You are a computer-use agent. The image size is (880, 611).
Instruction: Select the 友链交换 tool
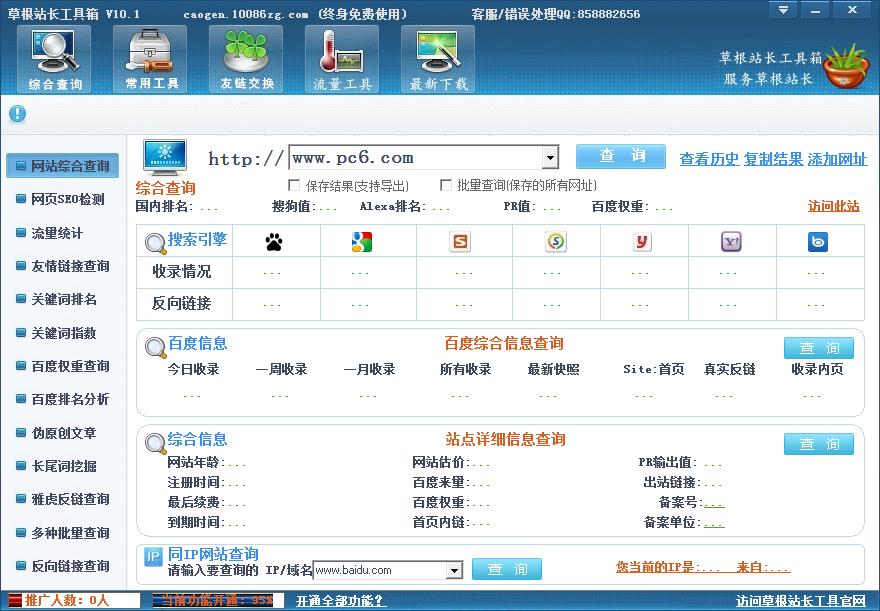point(245,59)
